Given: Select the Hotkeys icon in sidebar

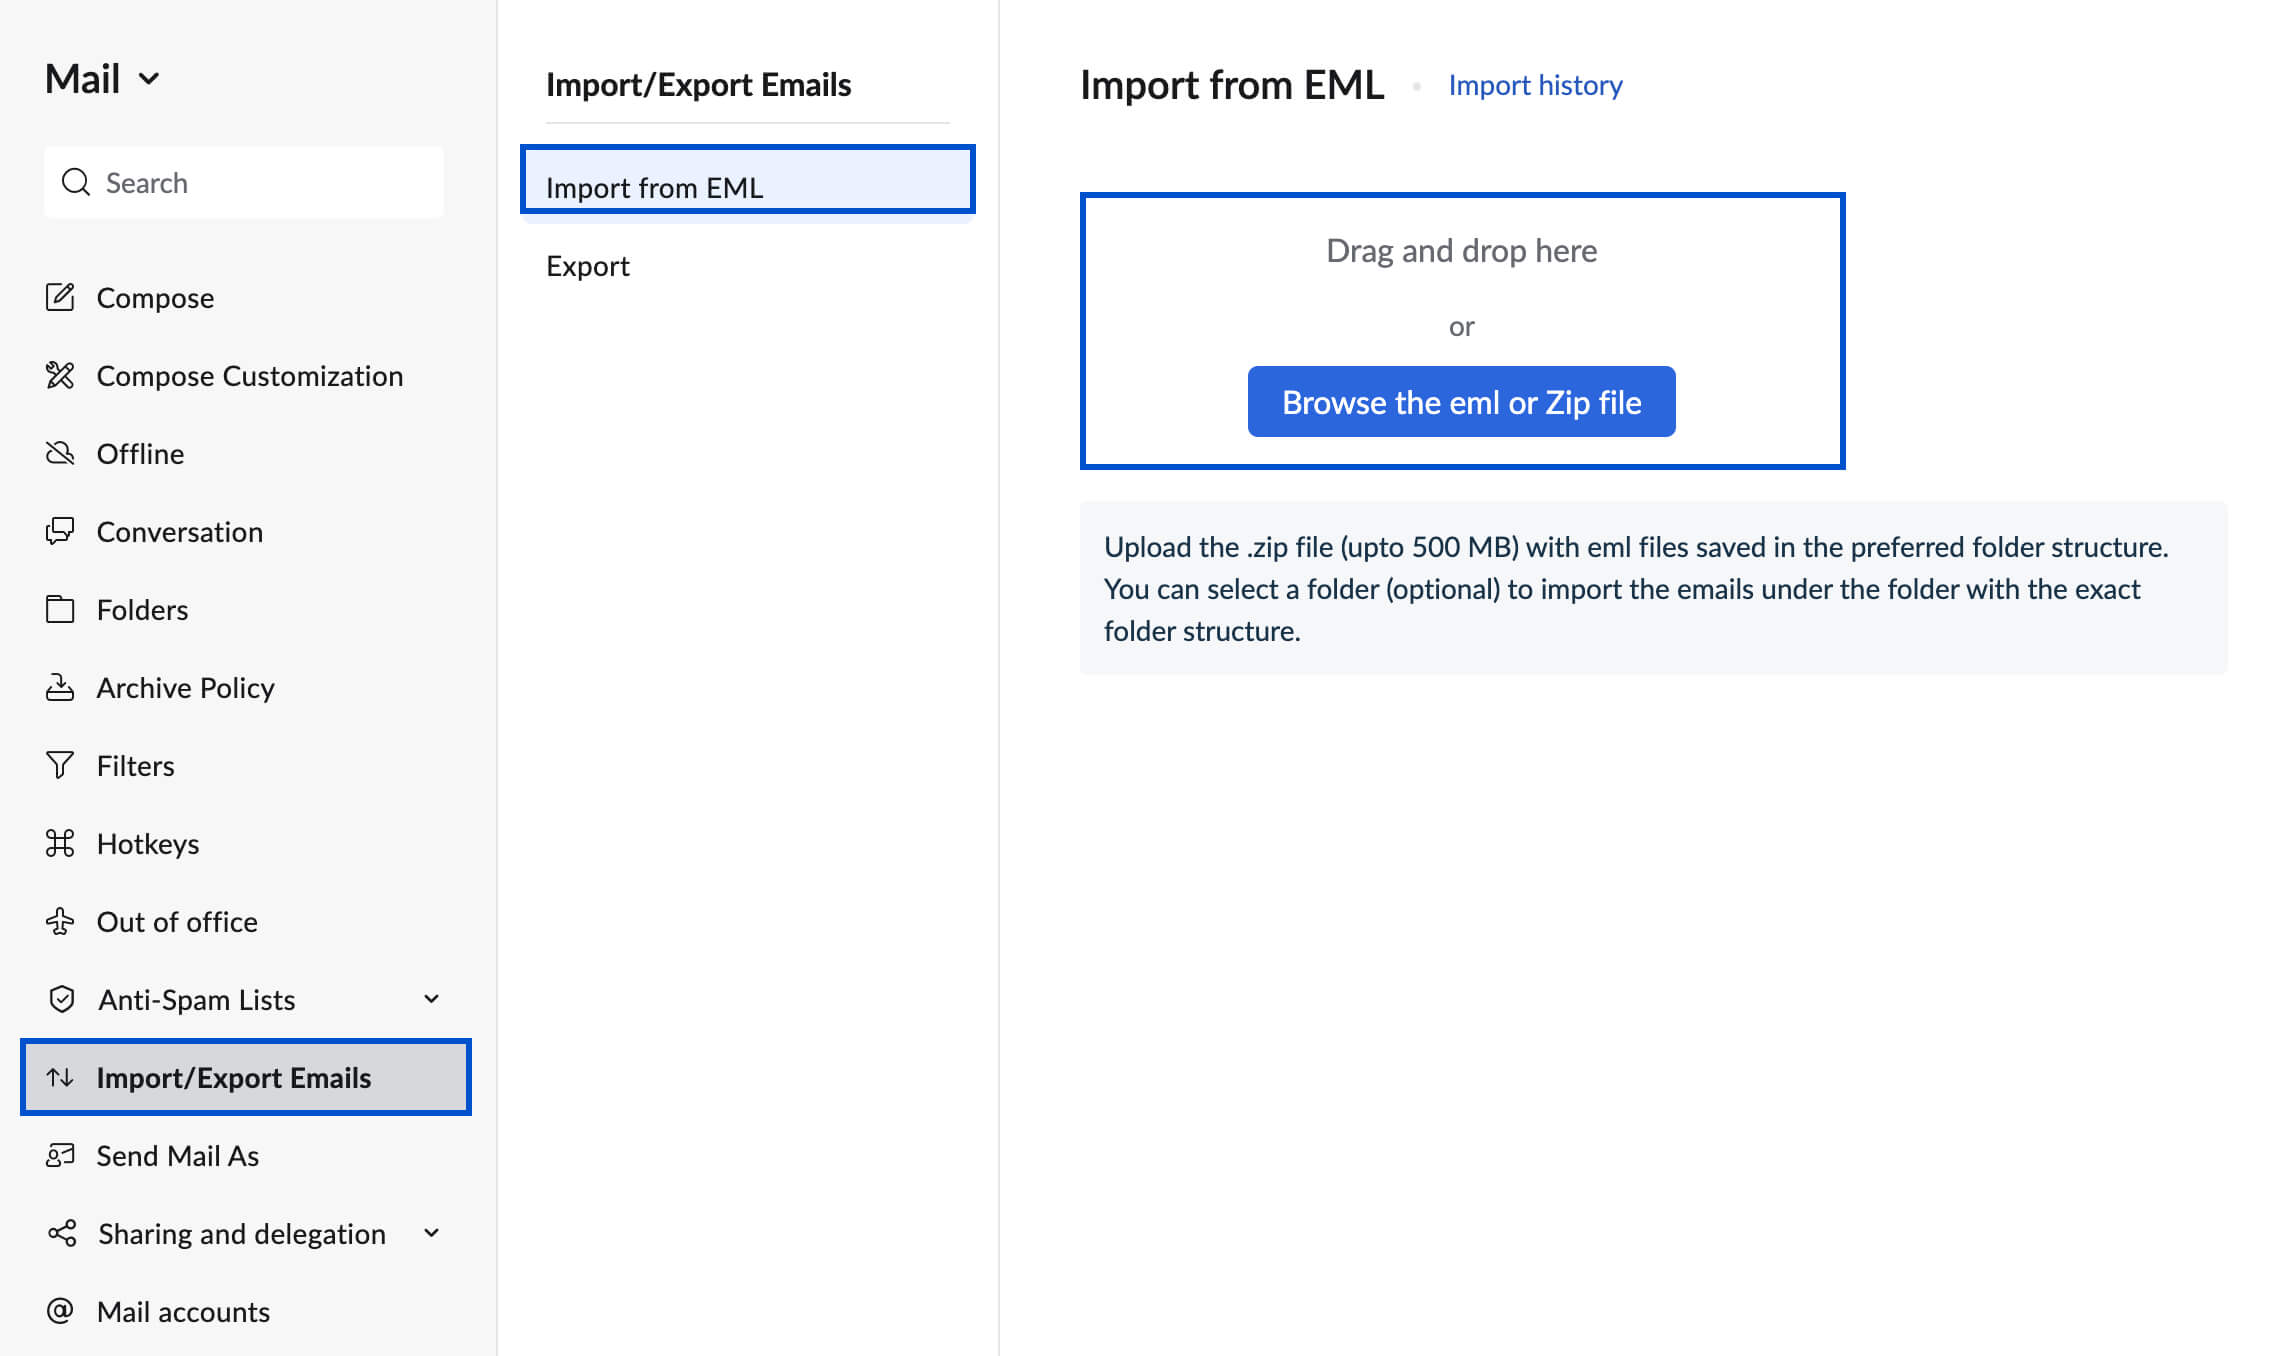Looking at the screenshot, I should pyautogui.click(x=60, y=843).
